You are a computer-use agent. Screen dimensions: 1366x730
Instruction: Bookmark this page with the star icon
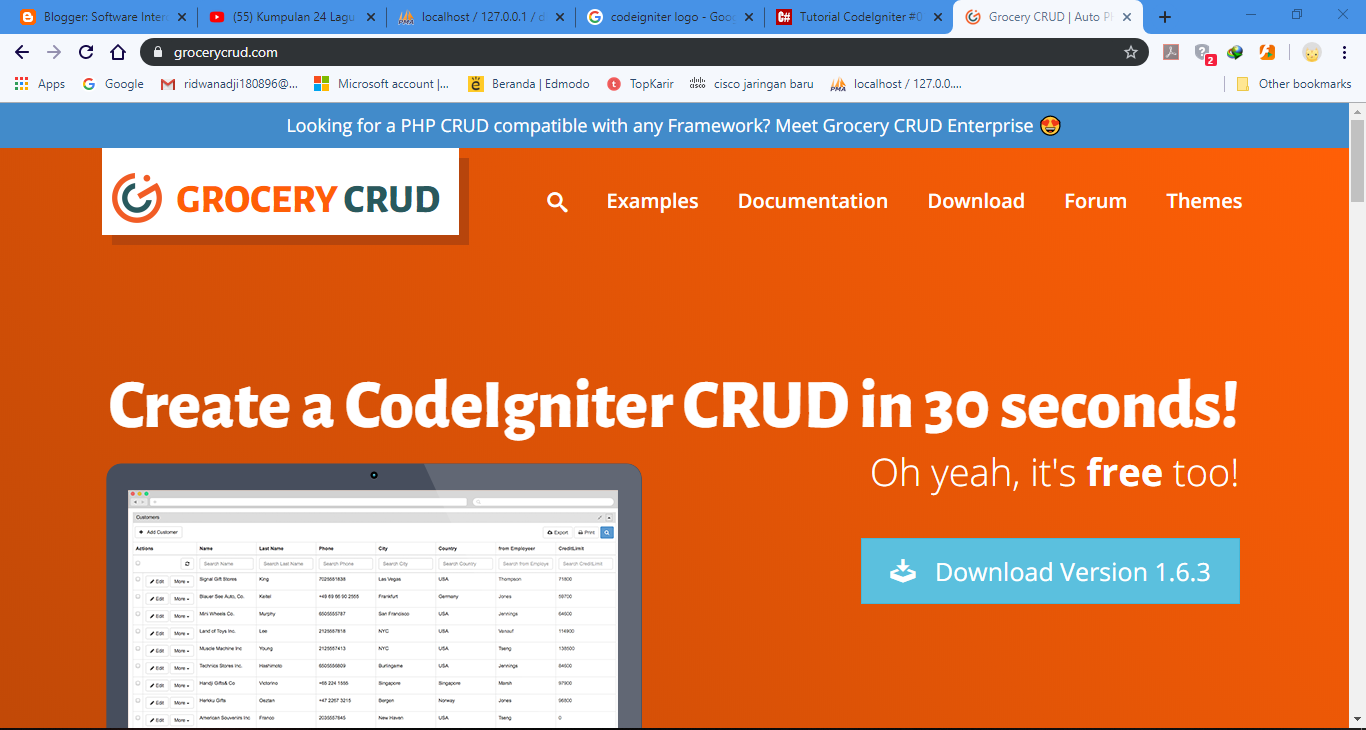[x=1131, y=52]
